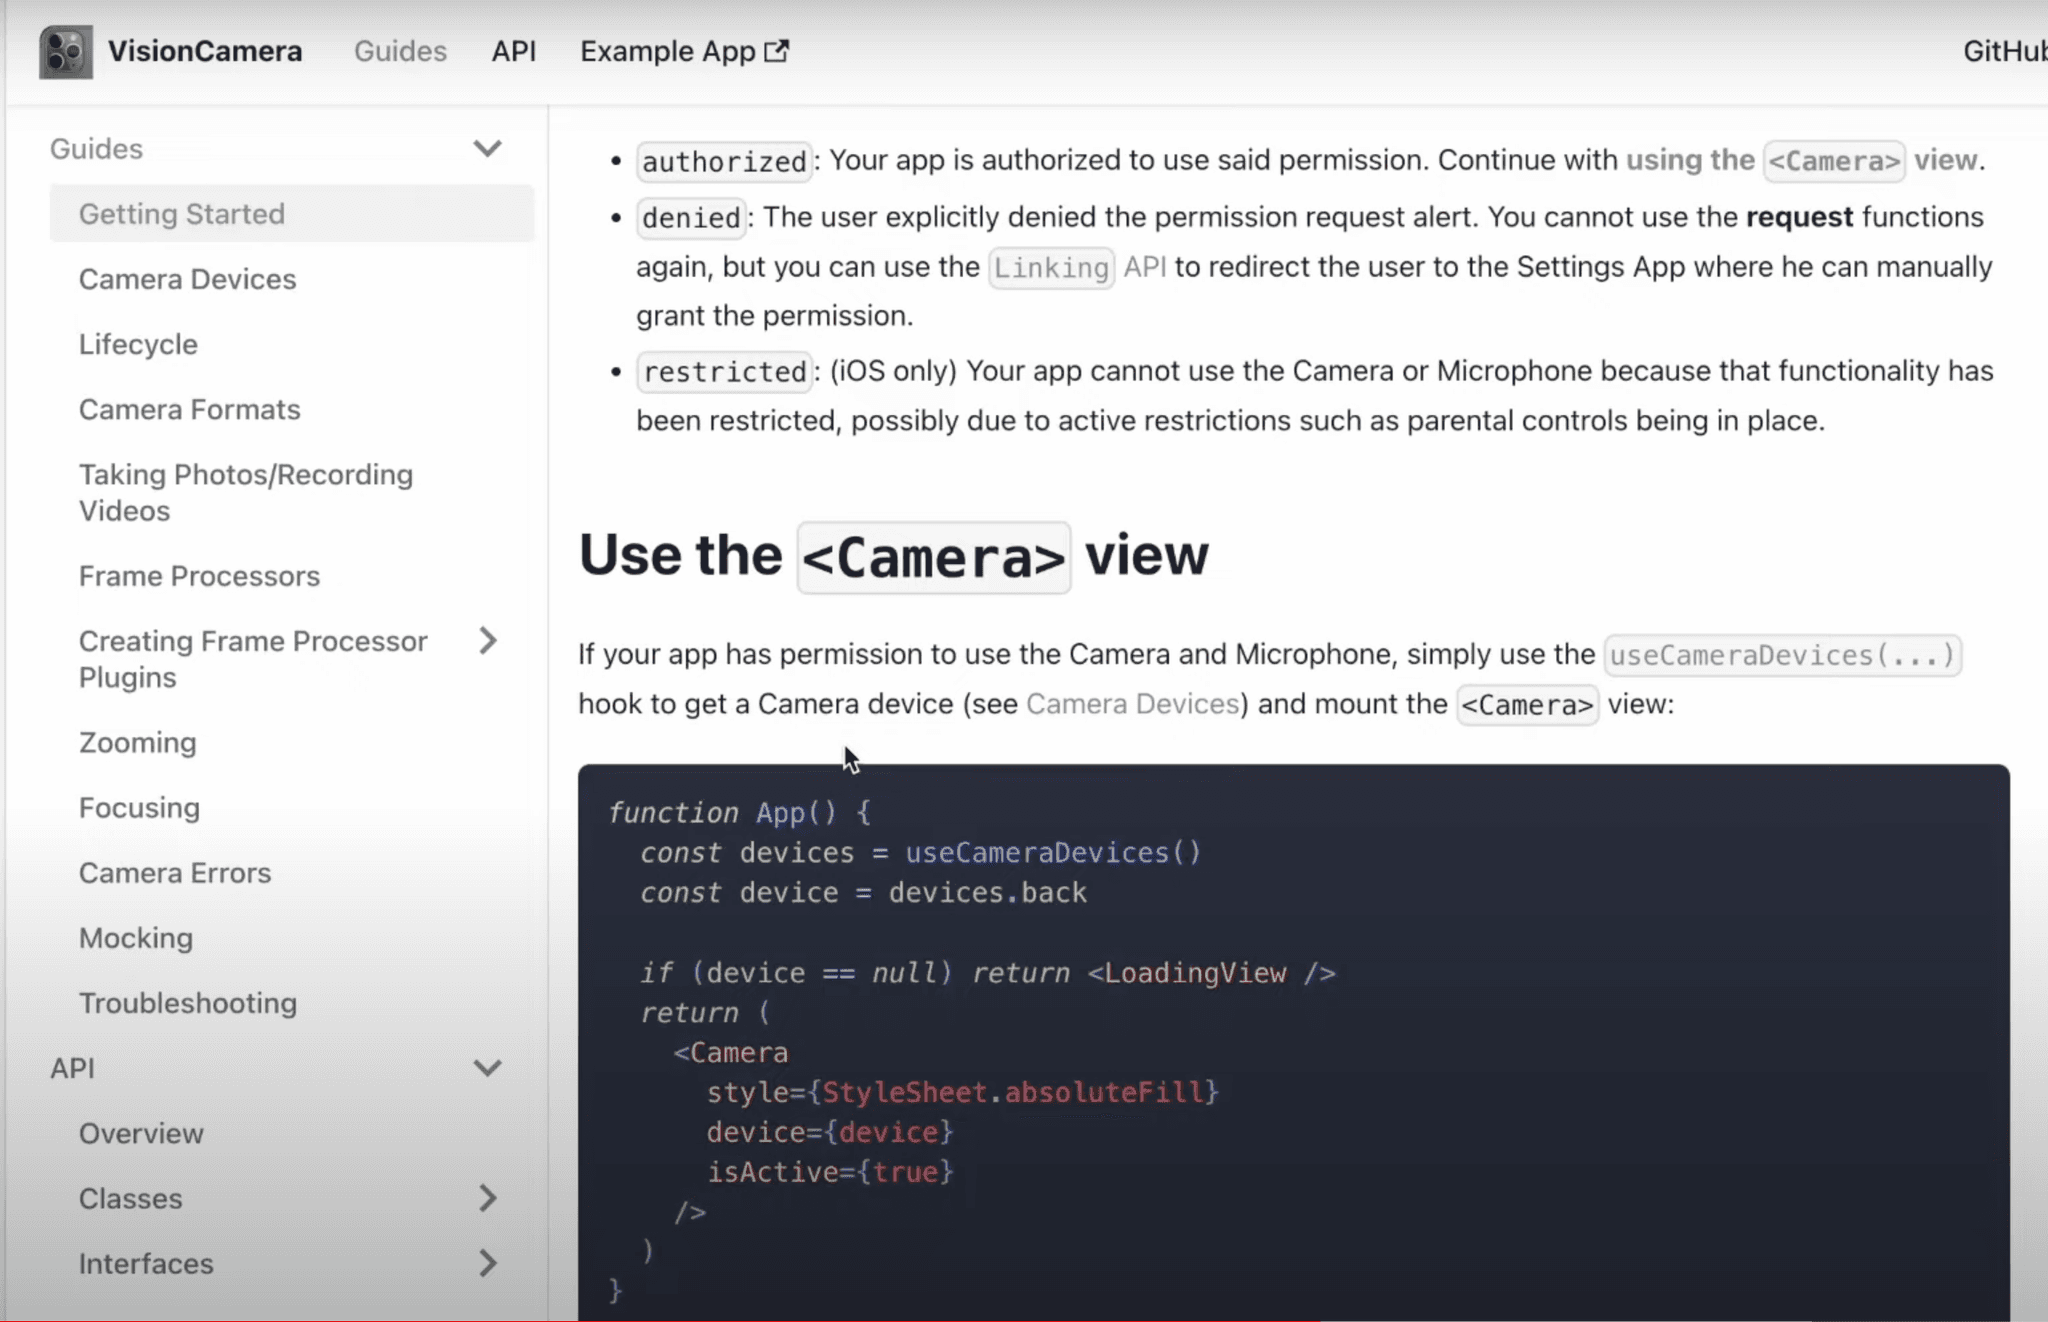
Task: Select Taking Photos/Recording Videos guide
Action: tap(246, 492)
